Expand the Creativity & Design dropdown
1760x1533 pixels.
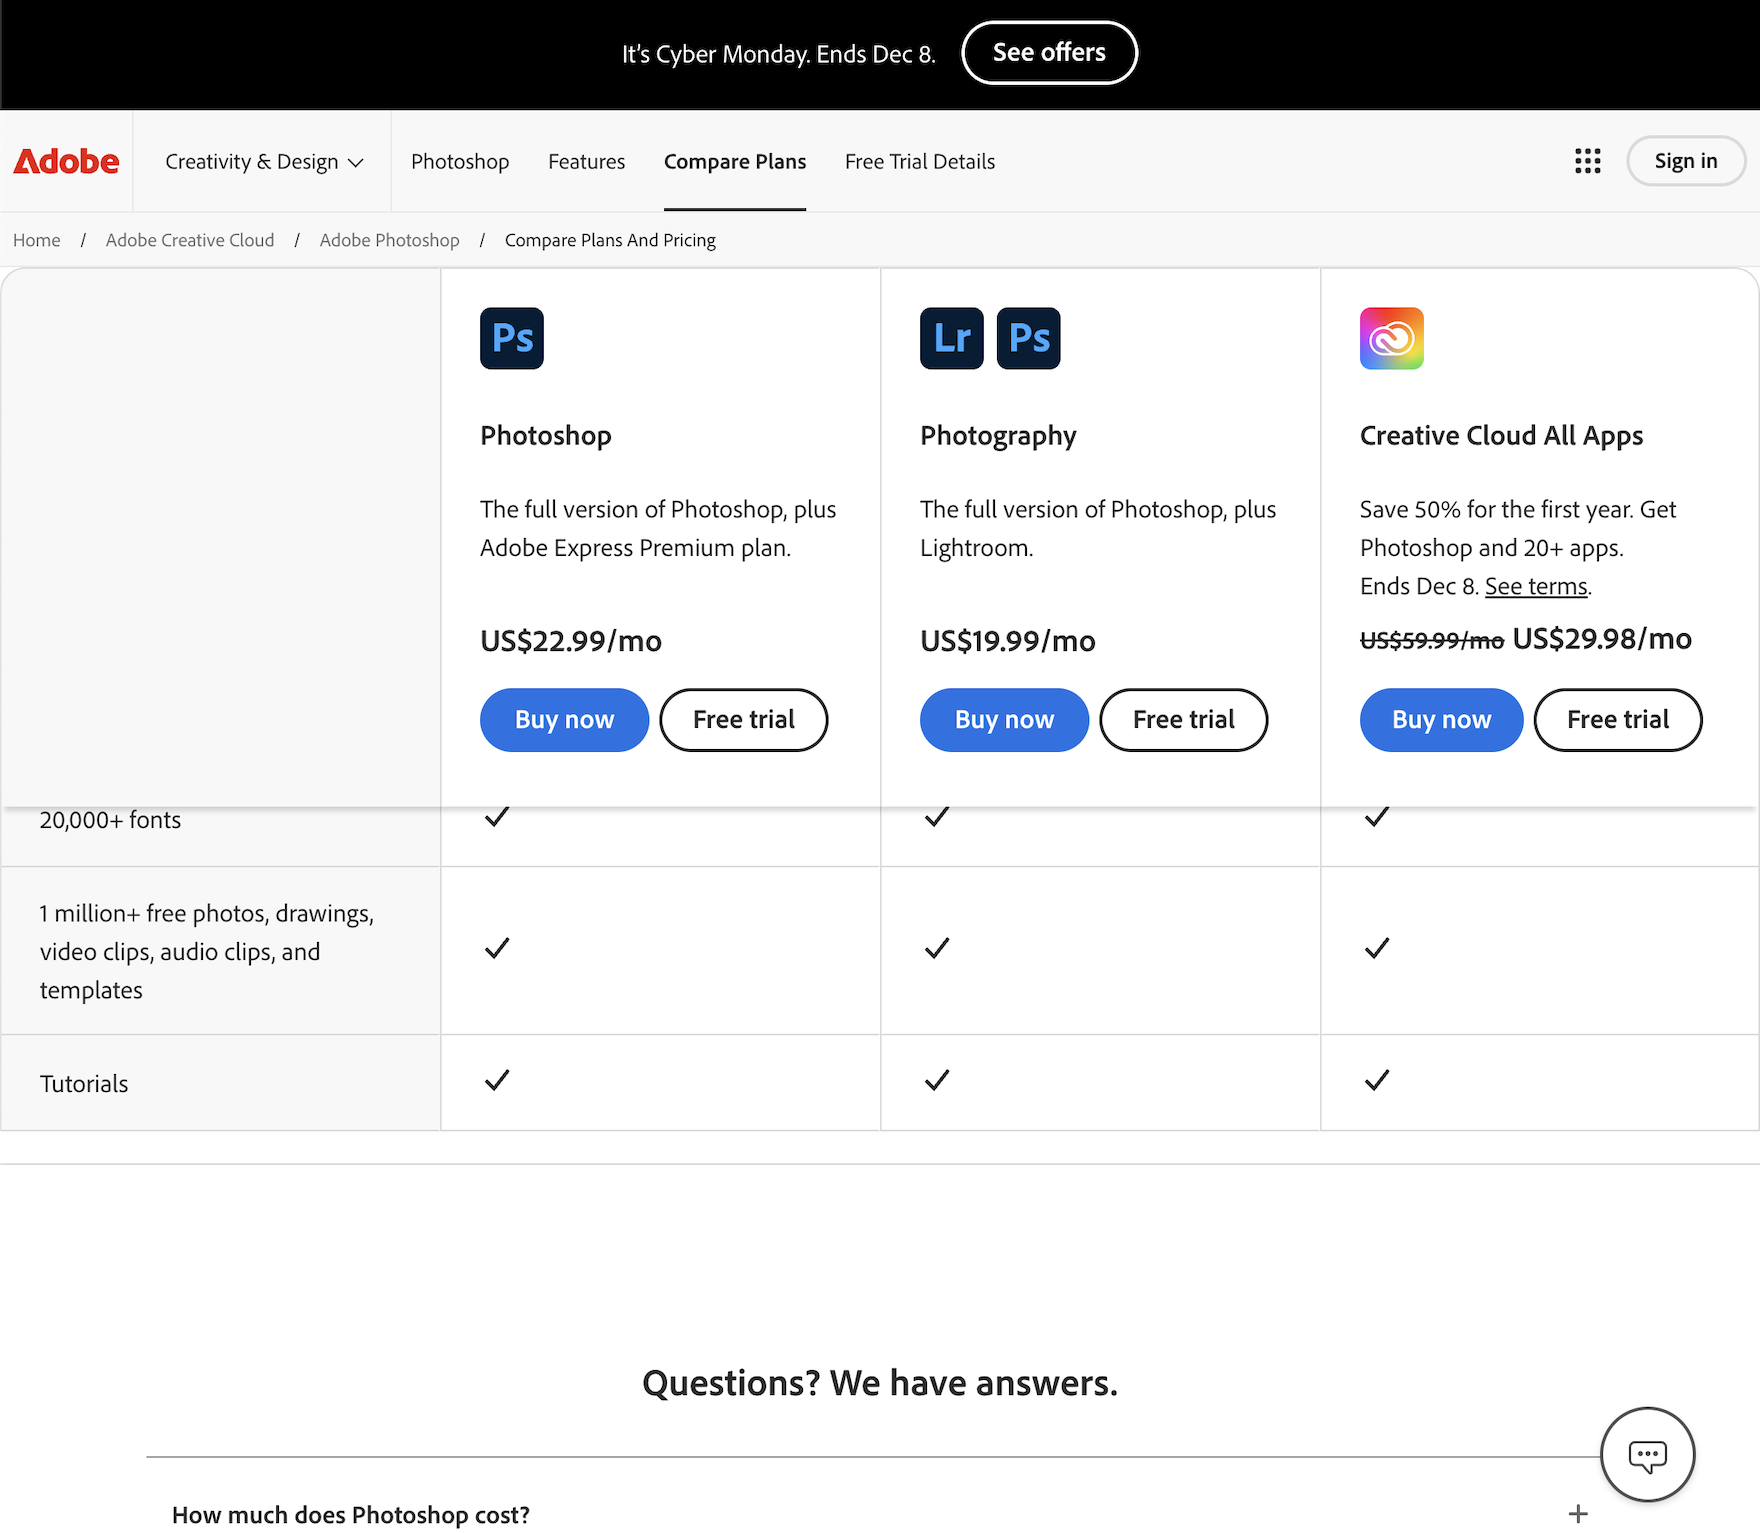pos(264,162)
